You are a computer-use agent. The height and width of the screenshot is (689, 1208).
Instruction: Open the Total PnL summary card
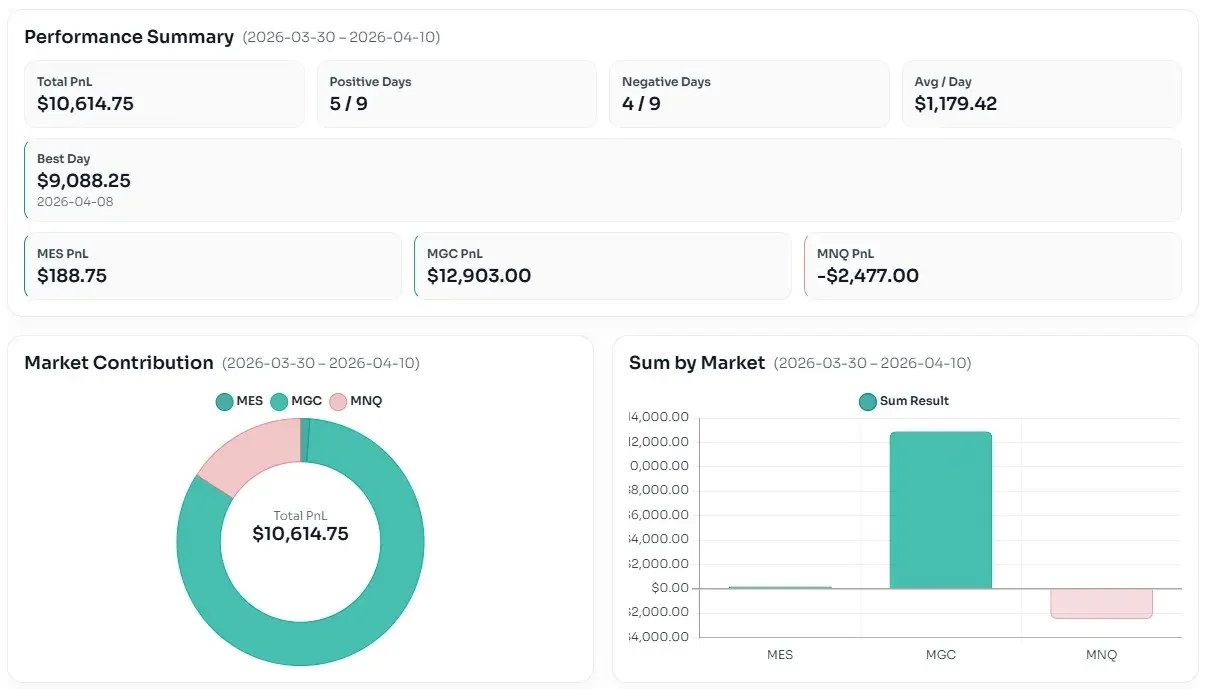point(164,94)
